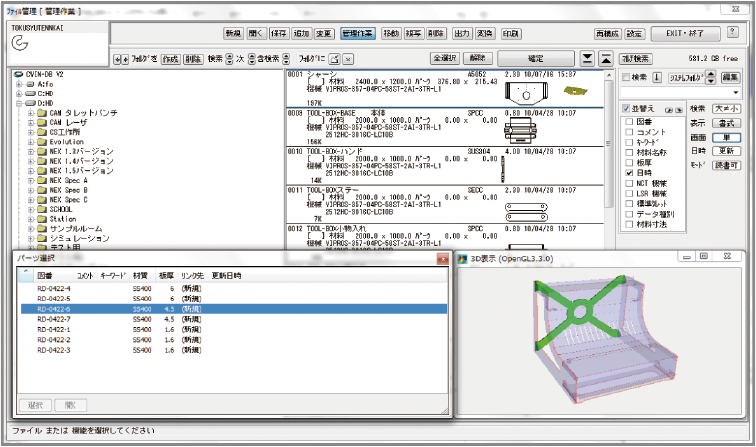This screenshot has height=447, width=756.
Task: Click the 印刷 toolbar button
Action: tap(511, 33)
